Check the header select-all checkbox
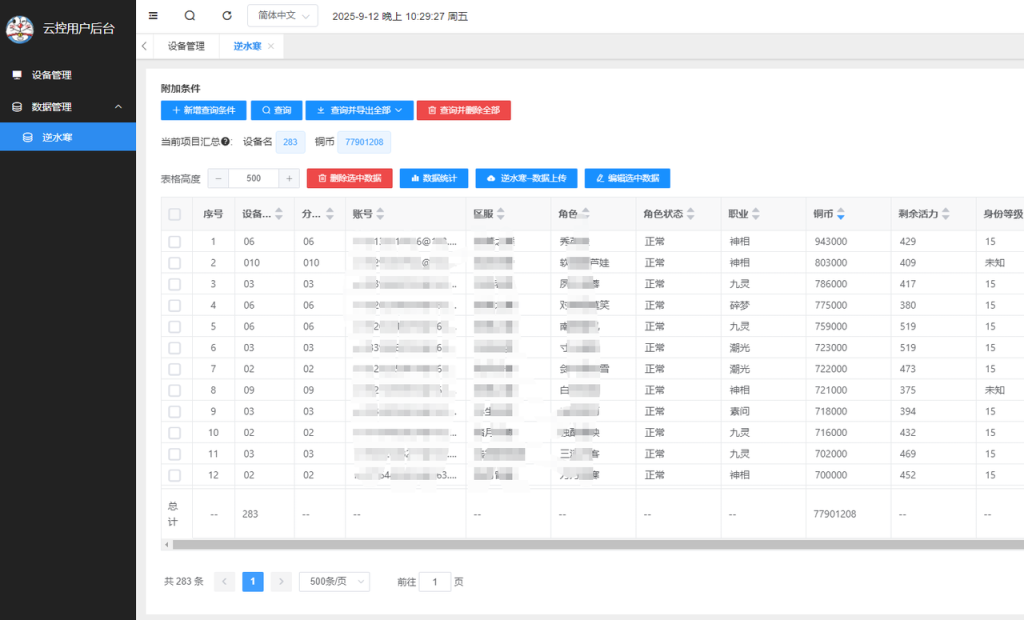 (x=175, y=214)
